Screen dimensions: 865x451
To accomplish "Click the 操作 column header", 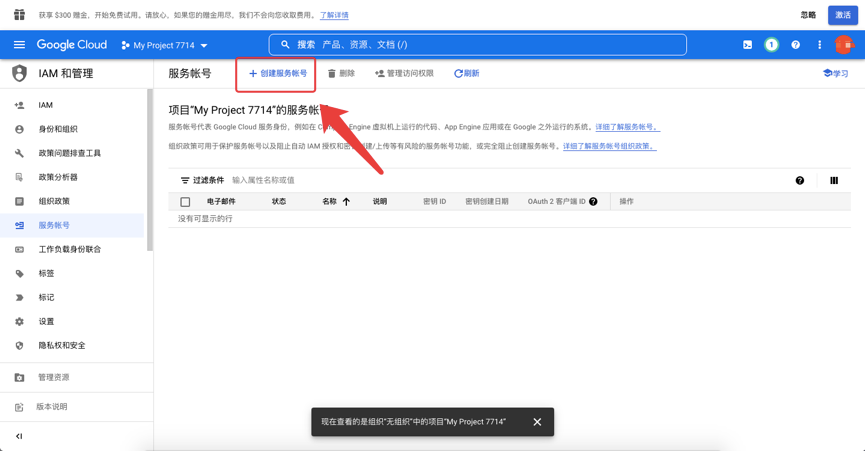I will [627, 201].
